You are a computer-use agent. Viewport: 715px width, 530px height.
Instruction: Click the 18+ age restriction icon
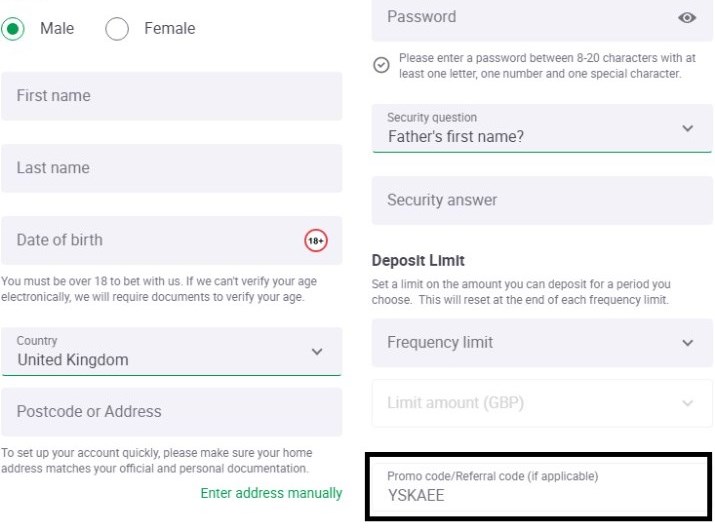click(316, 240)
